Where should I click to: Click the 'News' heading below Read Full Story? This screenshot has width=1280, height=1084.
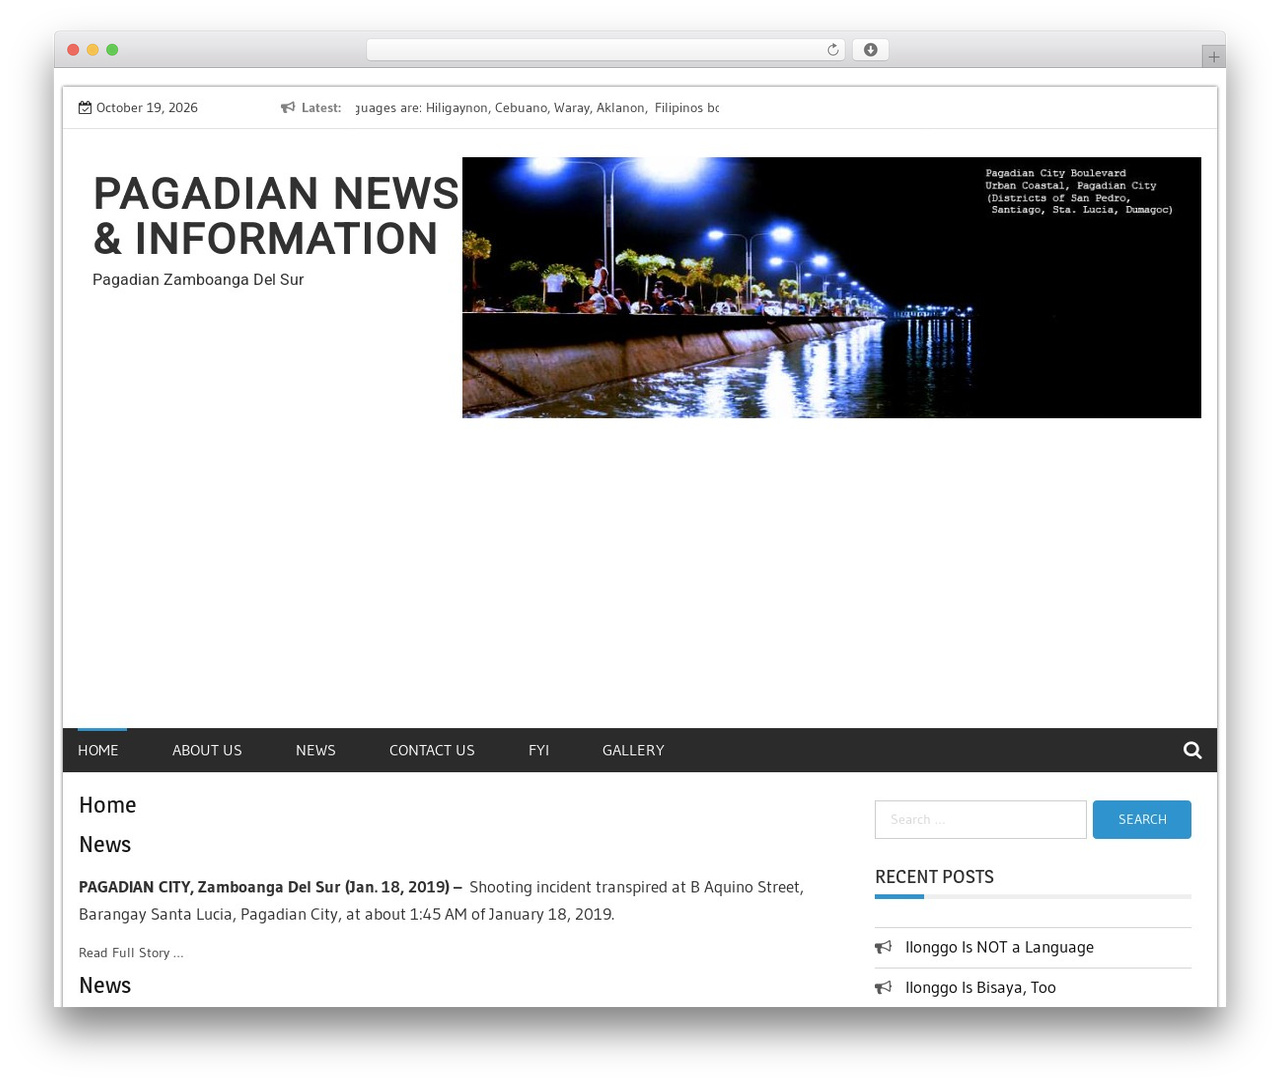pos(105,986)
